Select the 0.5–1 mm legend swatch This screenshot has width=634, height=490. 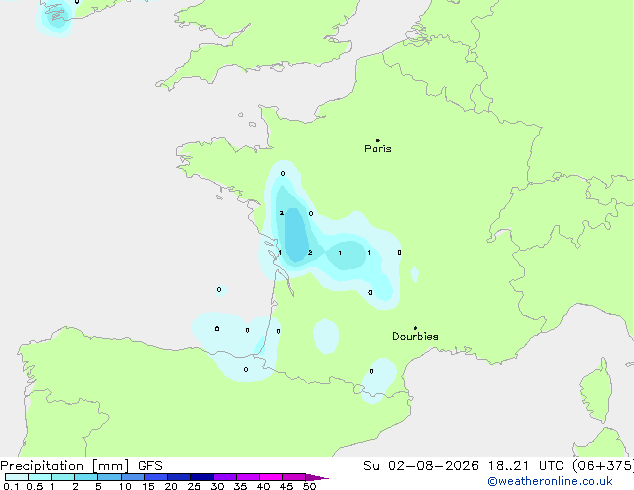point(40,477)
